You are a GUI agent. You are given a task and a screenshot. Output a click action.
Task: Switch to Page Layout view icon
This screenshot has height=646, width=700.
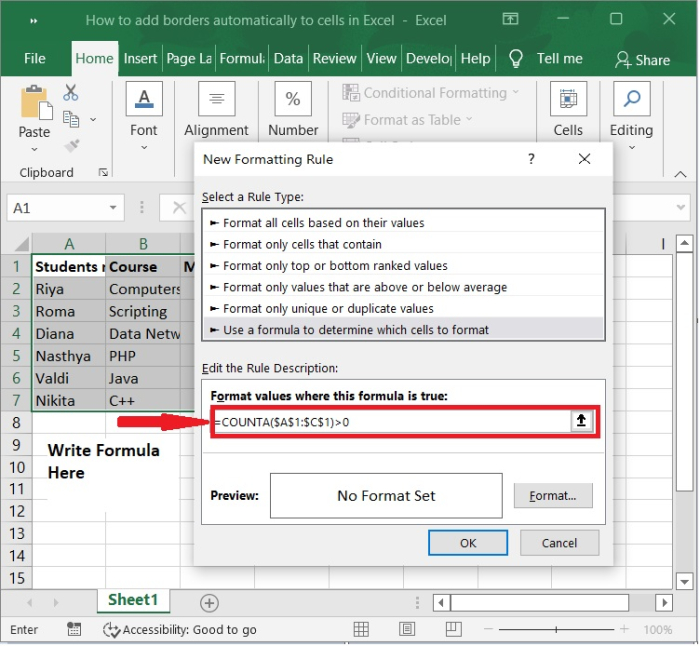click(x=407, y=630)
